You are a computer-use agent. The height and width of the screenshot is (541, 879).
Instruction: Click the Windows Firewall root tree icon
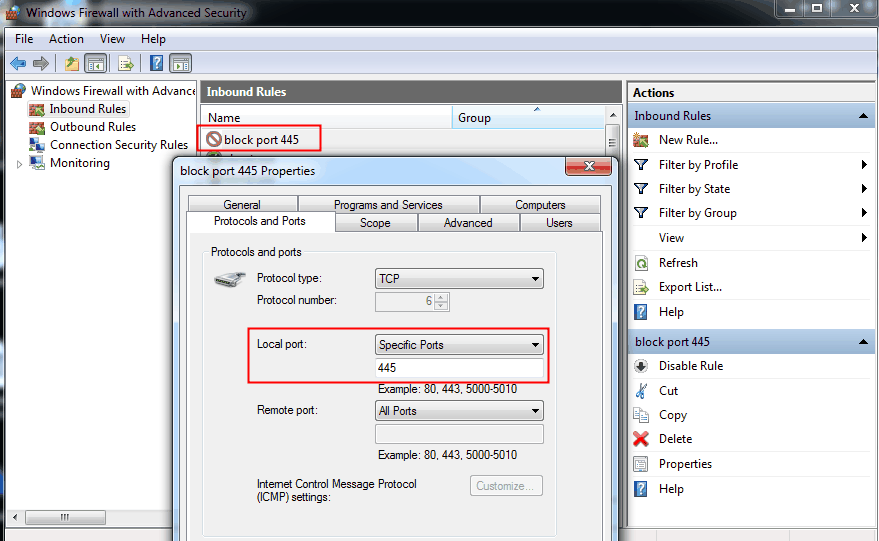[x=18, y=90]
